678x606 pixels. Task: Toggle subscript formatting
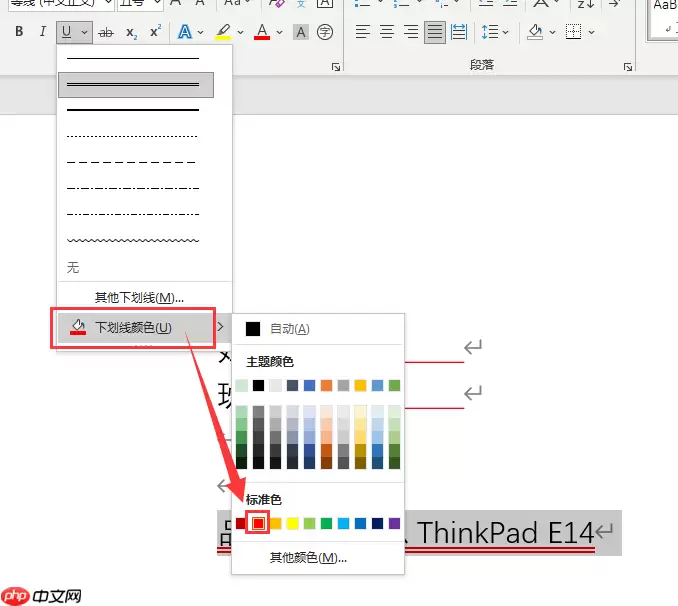pos(131,32)
